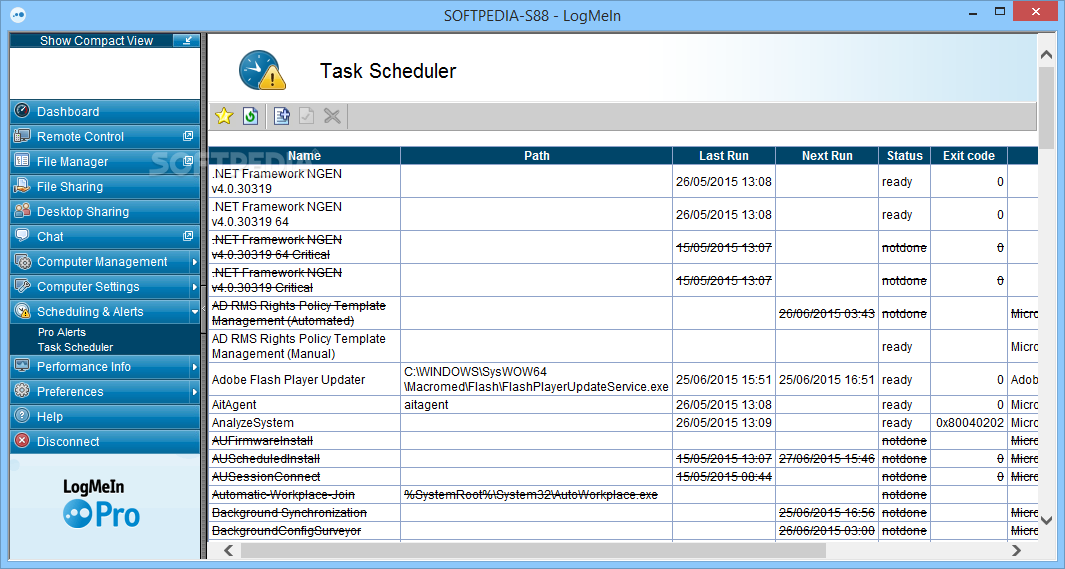The height and width of the screenshot is (569, 1065).
Task: Click vertical scrollbar up arrow
Action: coord(1047,55)
